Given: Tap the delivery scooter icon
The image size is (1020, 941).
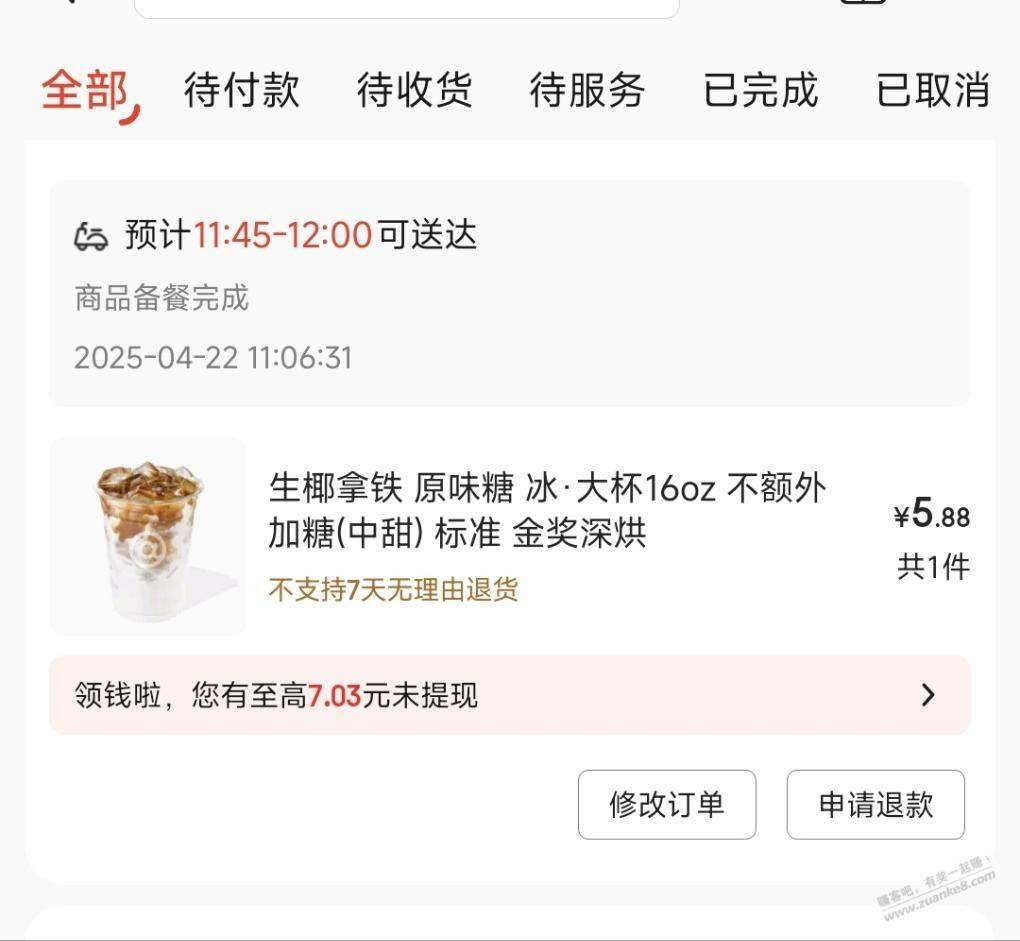Looking at the screenshot, I should 90,236.
